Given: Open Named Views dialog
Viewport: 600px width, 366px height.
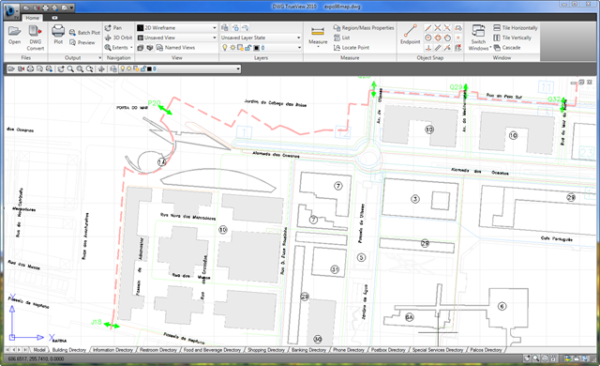Looking at the screenshot, I should pos(176,47).
